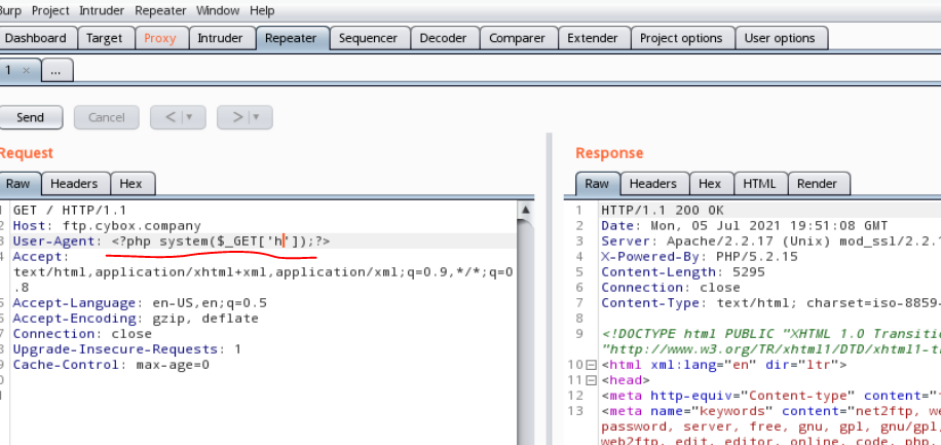
Task: Add new Repeater tab via ellipsis
Action: 56,71
